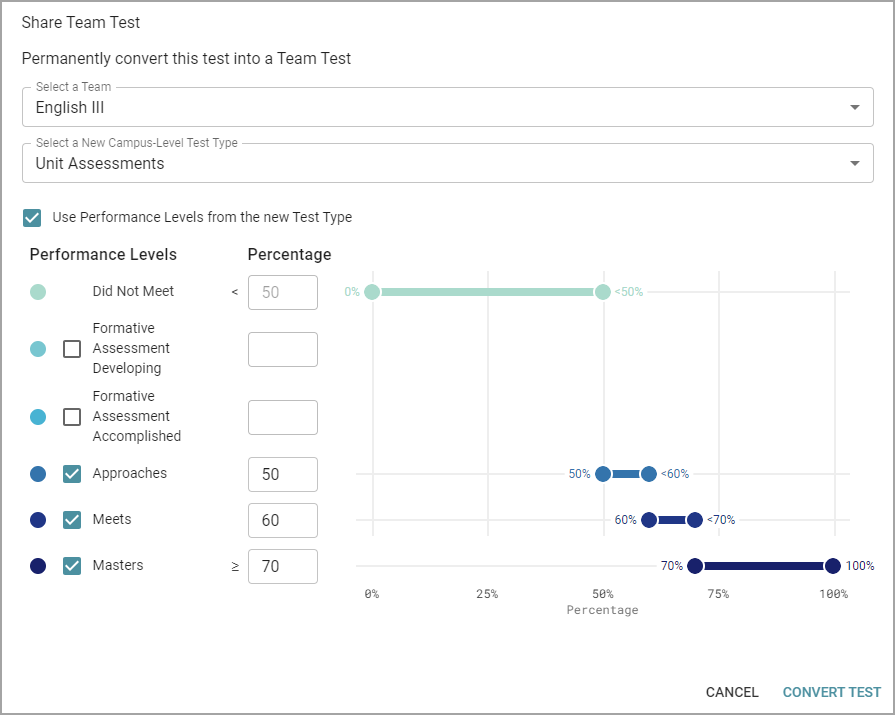Click the Approaches percentage field showing 50

click(282, 475)
